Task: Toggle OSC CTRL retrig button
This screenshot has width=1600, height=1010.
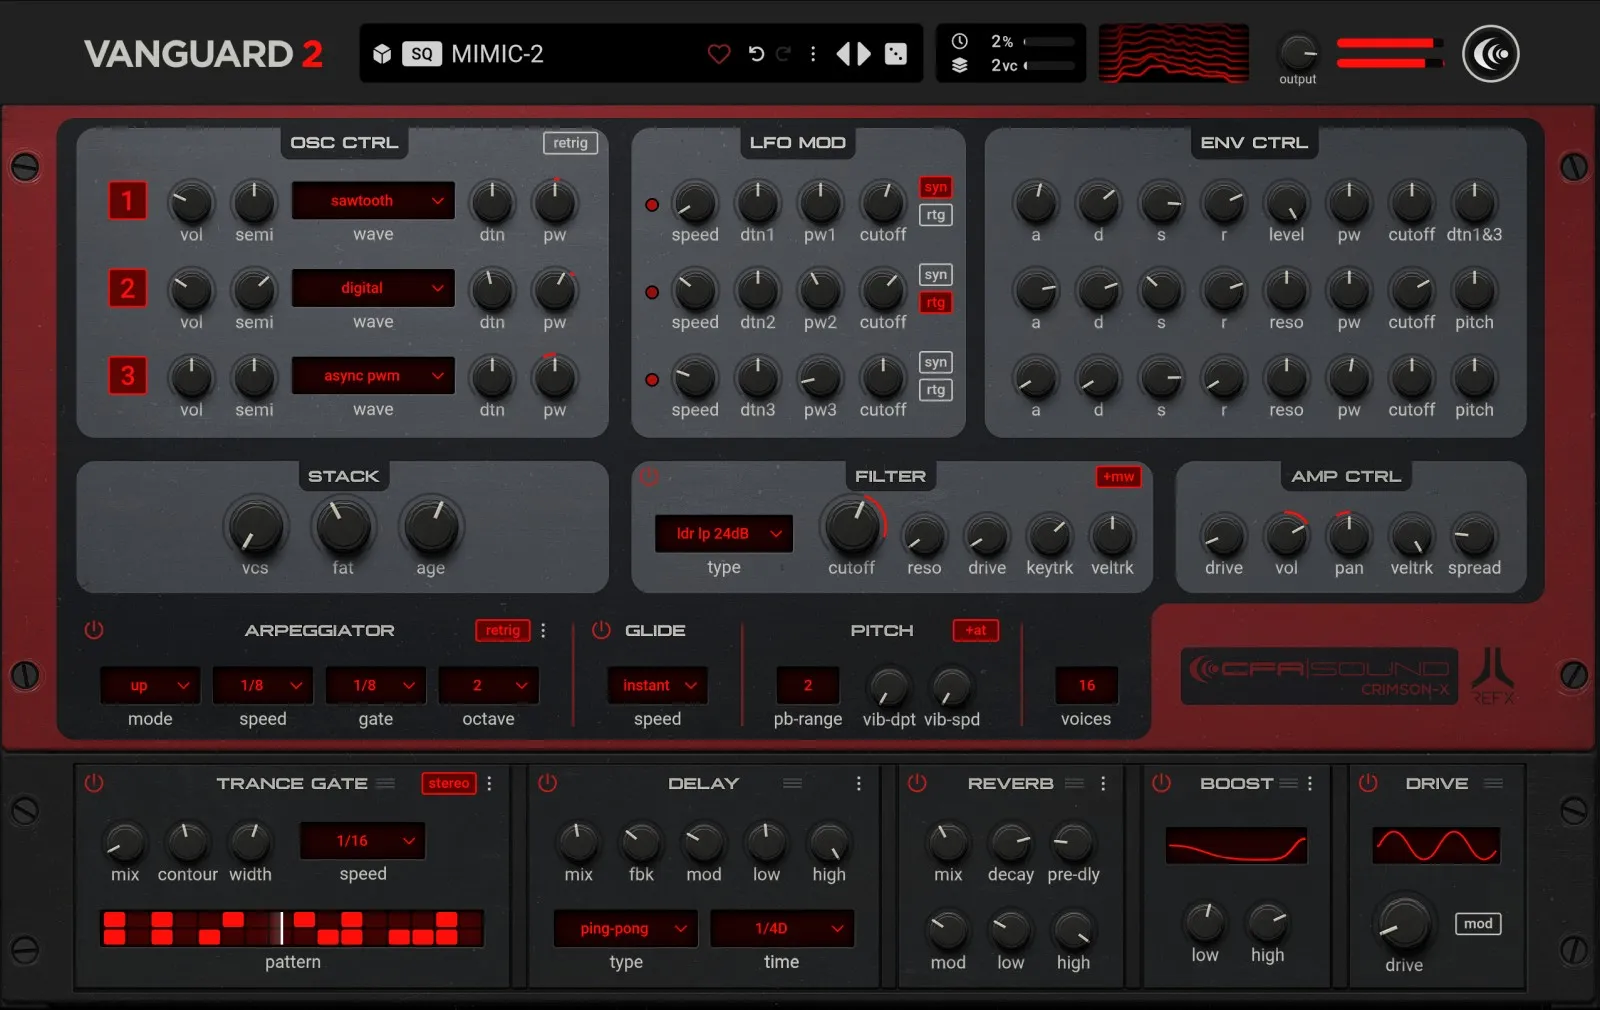Action: tap(570, 143)
